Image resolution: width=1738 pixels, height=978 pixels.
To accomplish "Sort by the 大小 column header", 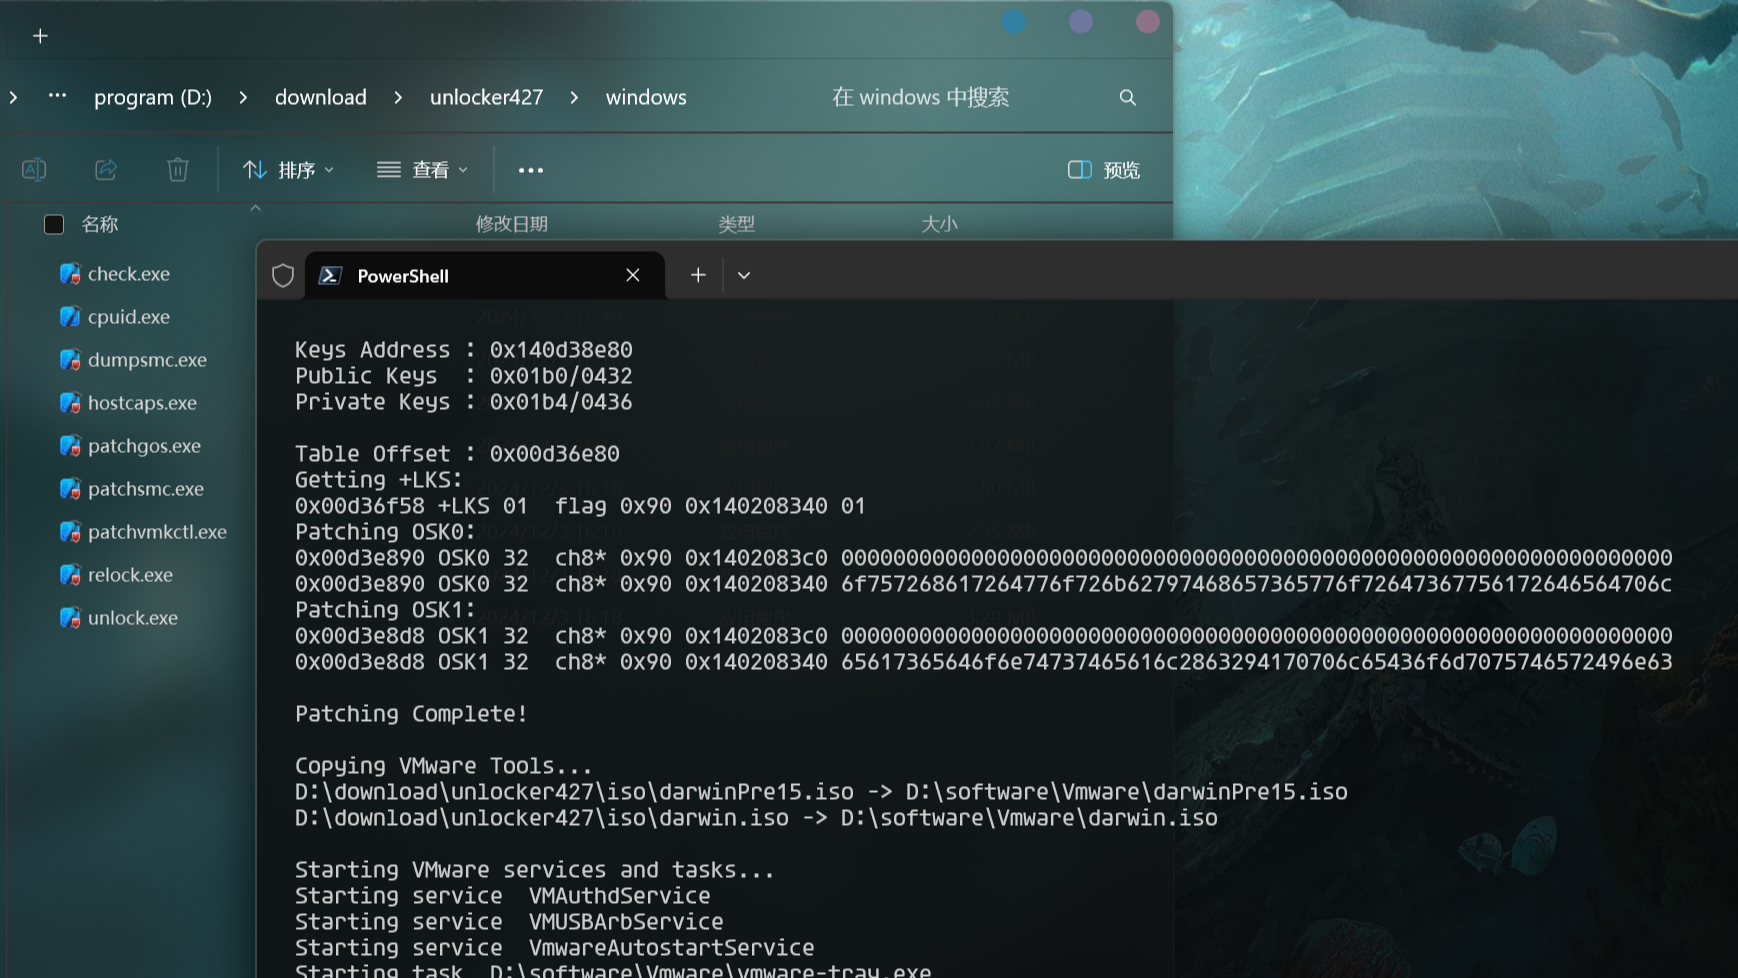I will (939, 224).
